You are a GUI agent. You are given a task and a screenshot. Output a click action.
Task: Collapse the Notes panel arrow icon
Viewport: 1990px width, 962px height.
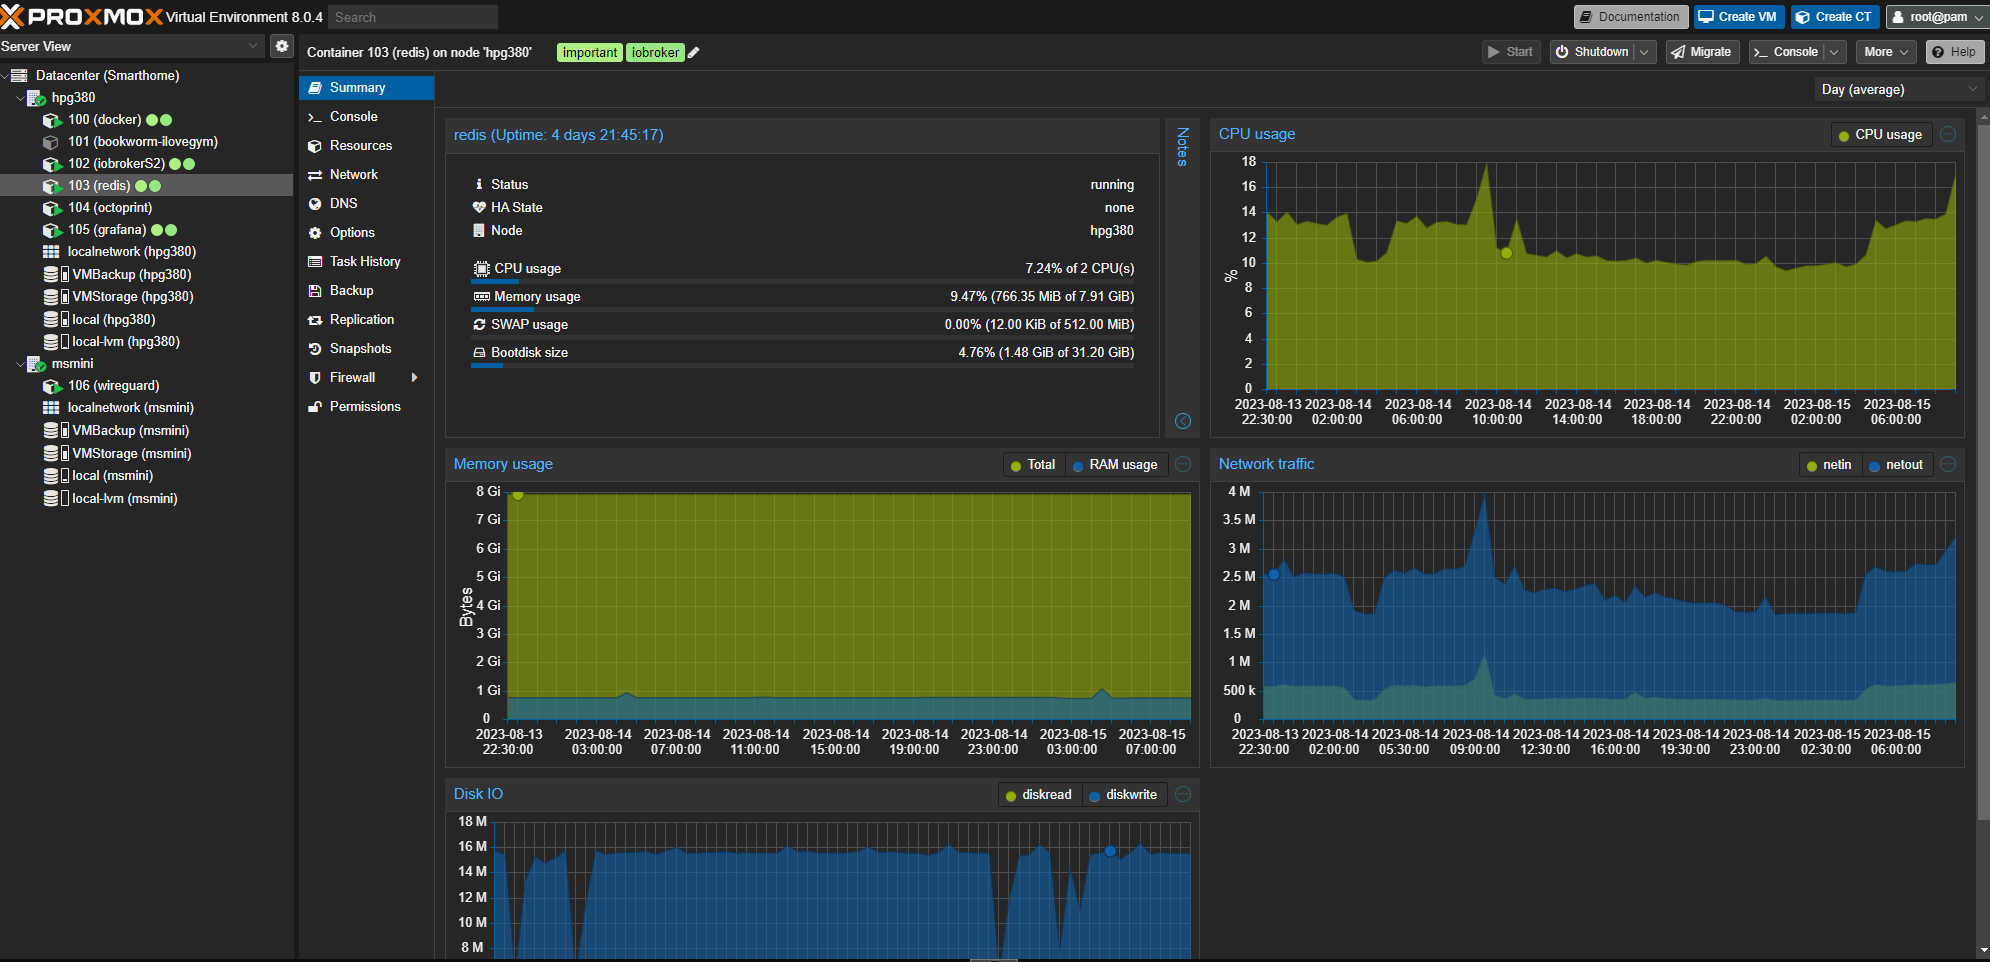pos(1183,421)
